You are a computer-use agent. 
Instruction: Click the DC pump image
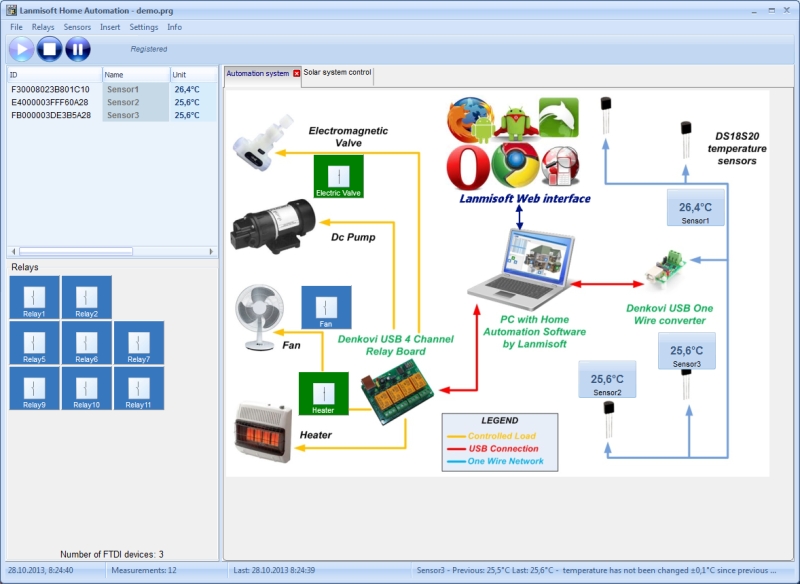(x=273, y=226)
